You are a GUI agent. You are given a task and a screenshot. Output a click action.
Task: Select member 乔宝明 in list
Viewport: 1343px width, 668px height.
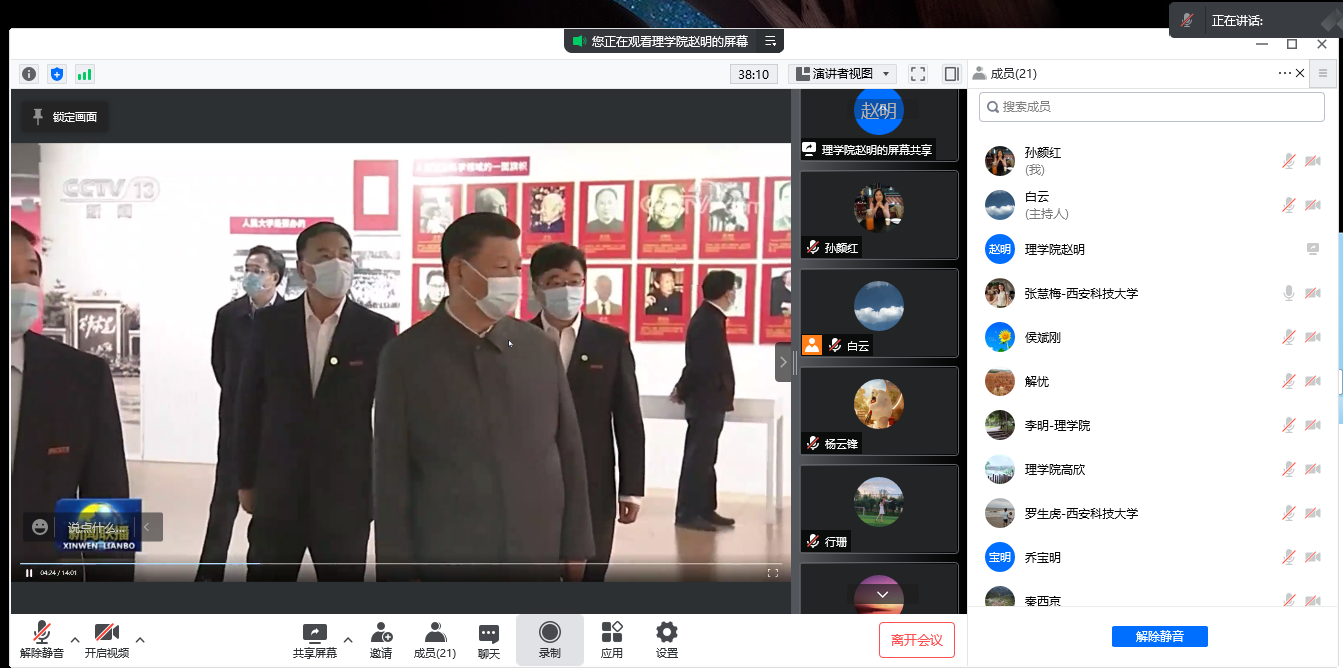(1153, 557)
